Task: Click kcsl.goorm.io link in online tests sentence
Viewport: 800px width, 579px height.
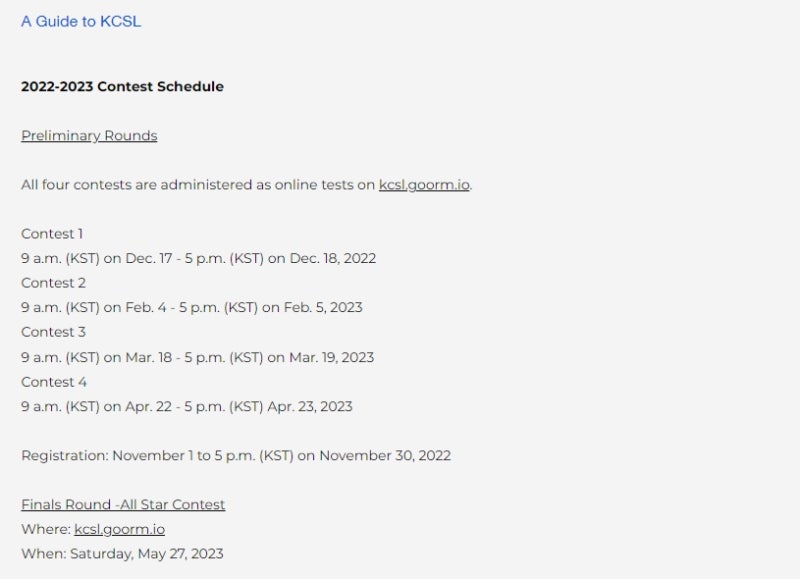Action: click(x=424, y=185)
